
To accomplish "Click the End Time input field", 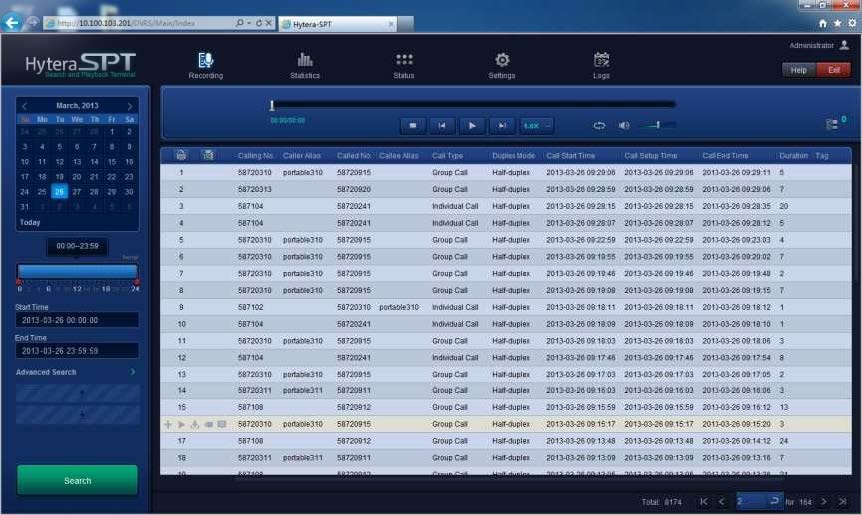I will (77, 351).
